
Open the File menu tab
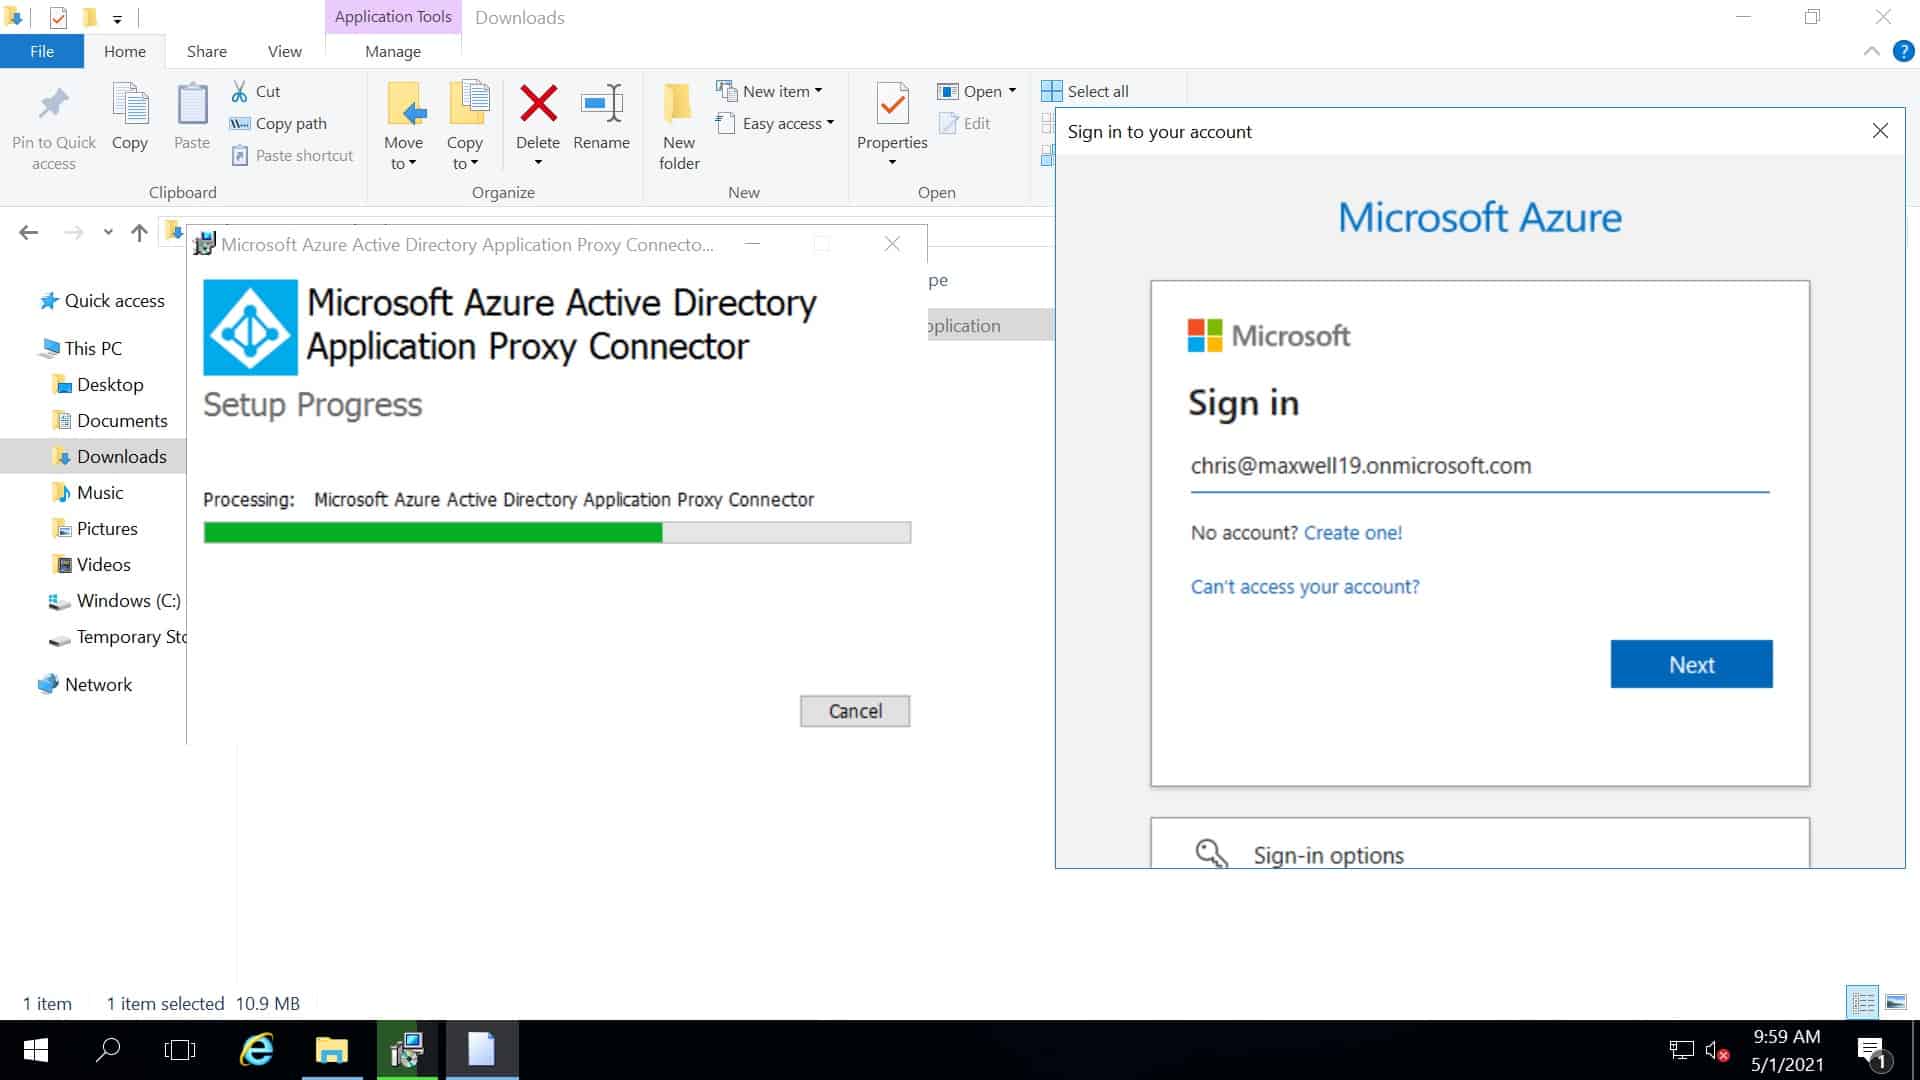[42, 51]
